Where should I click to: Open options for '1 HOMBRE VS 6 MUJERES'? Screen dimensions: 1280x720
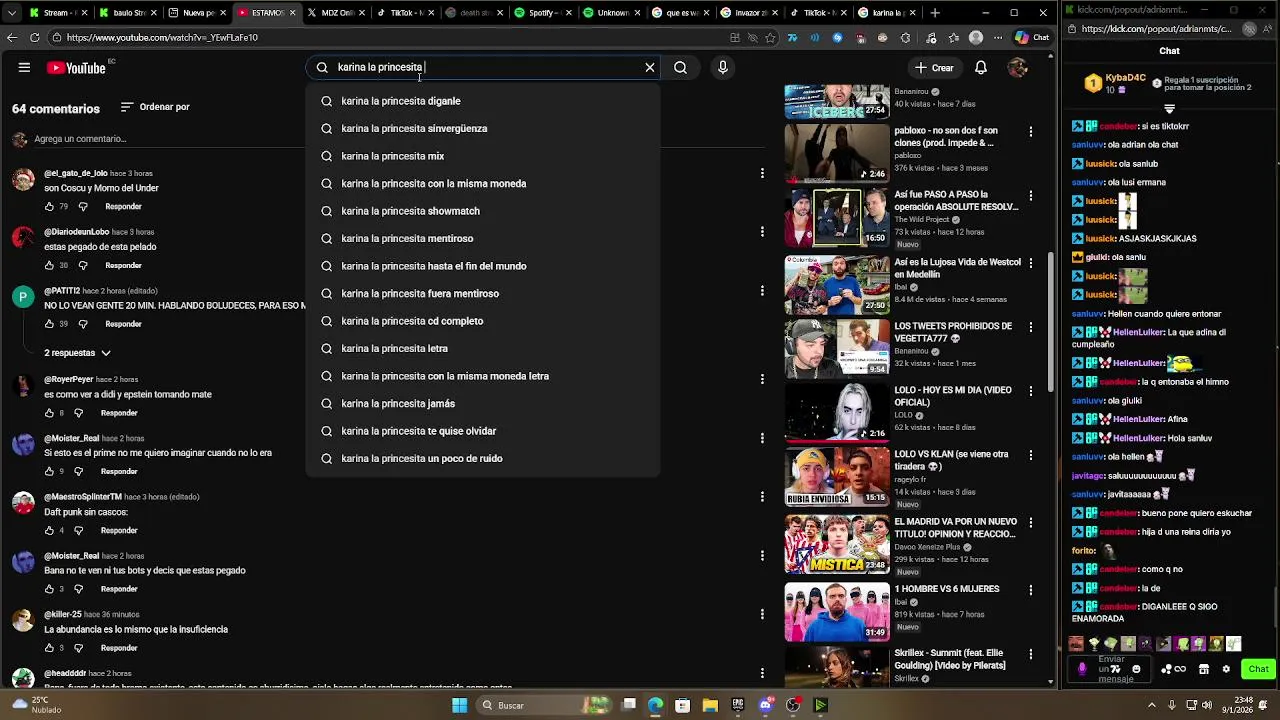(x=1031, y=589)
